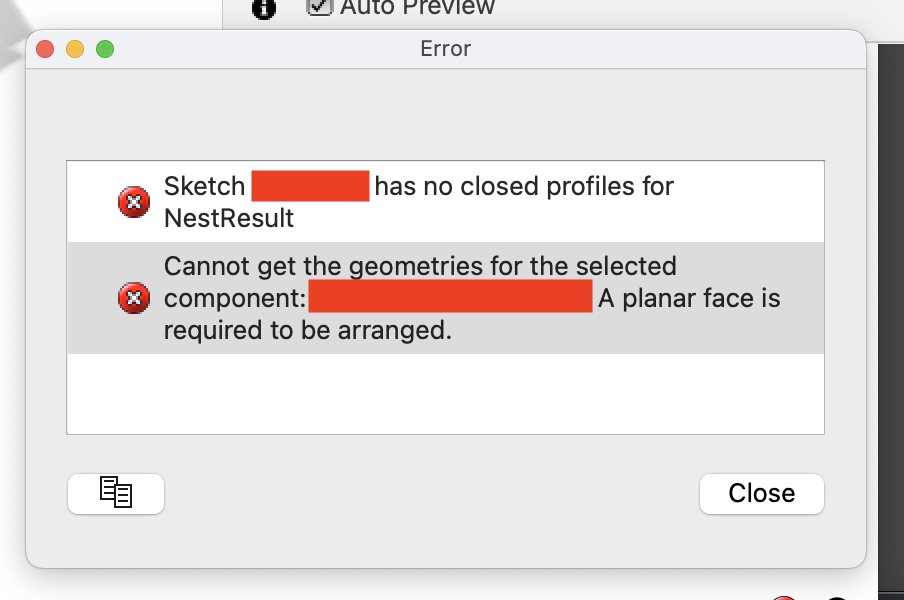Select the highlighted geometries error message row
Screen dimensions: 904x600
pos(446,297)
